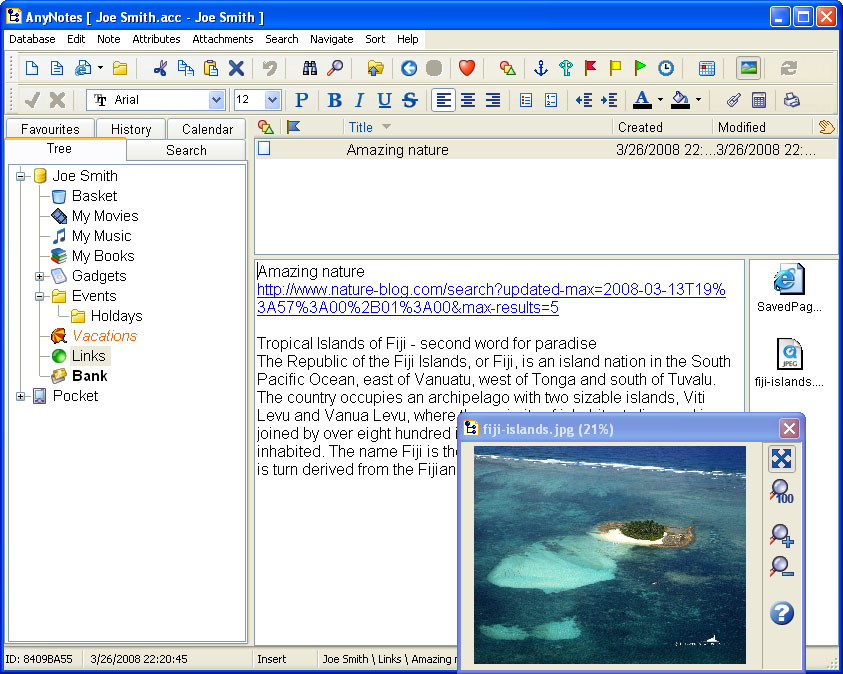Toggle bold text formatting
The width and height of the screenshot is (843, 674).
point(334,100)
